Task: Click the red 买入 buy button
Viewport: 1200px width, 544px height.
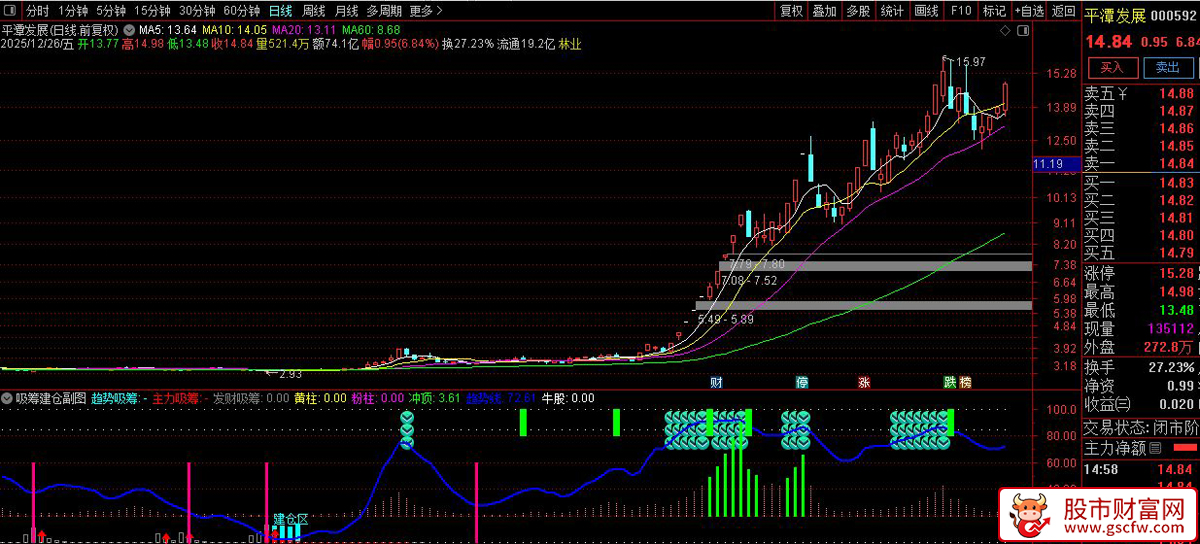Action: [x=1112, y=68]
